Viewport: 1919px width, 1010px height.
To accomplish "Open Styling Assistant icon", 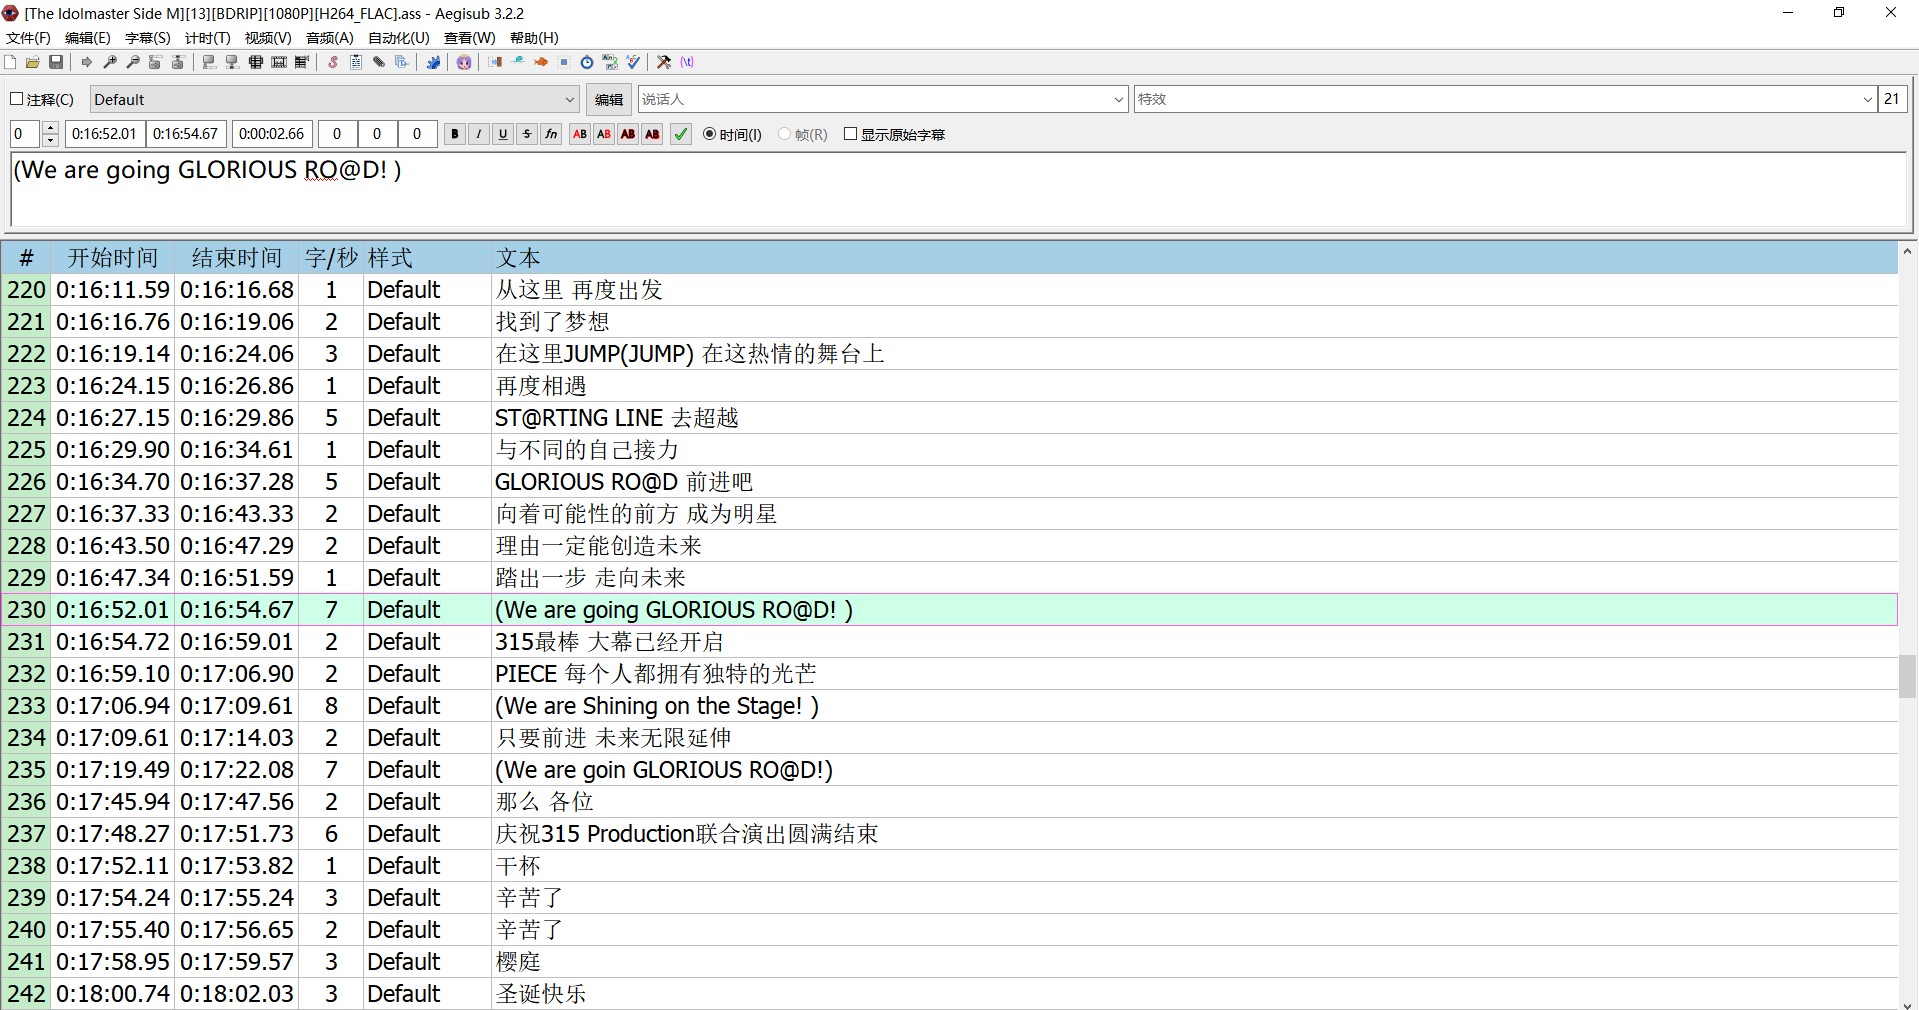I will pyautogui.click(x=518, y=62).
